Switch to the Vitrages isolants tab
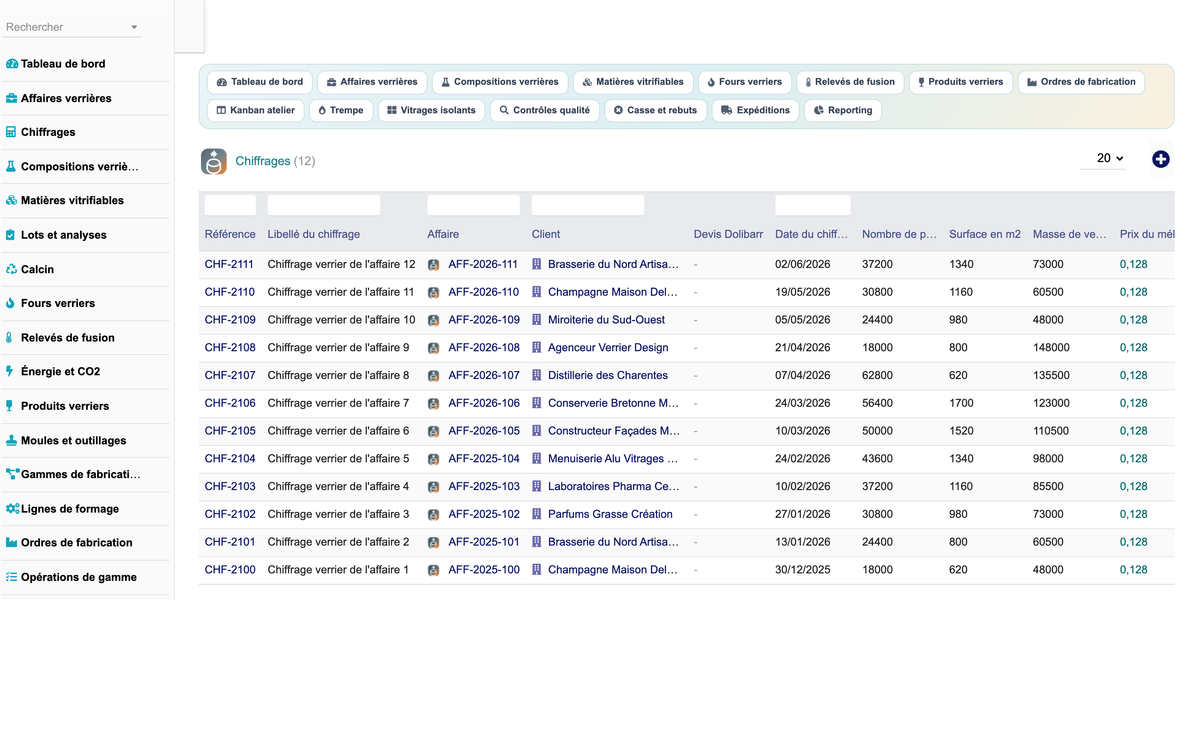 432,110
